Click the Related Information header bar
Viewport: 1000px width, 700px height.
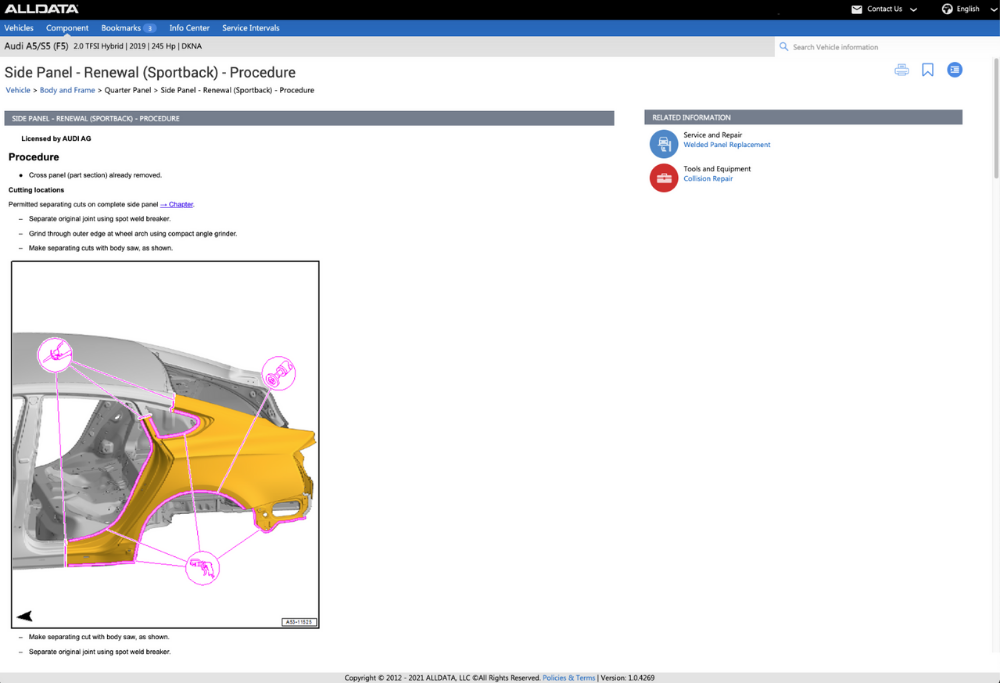click(x=803, y=117)
